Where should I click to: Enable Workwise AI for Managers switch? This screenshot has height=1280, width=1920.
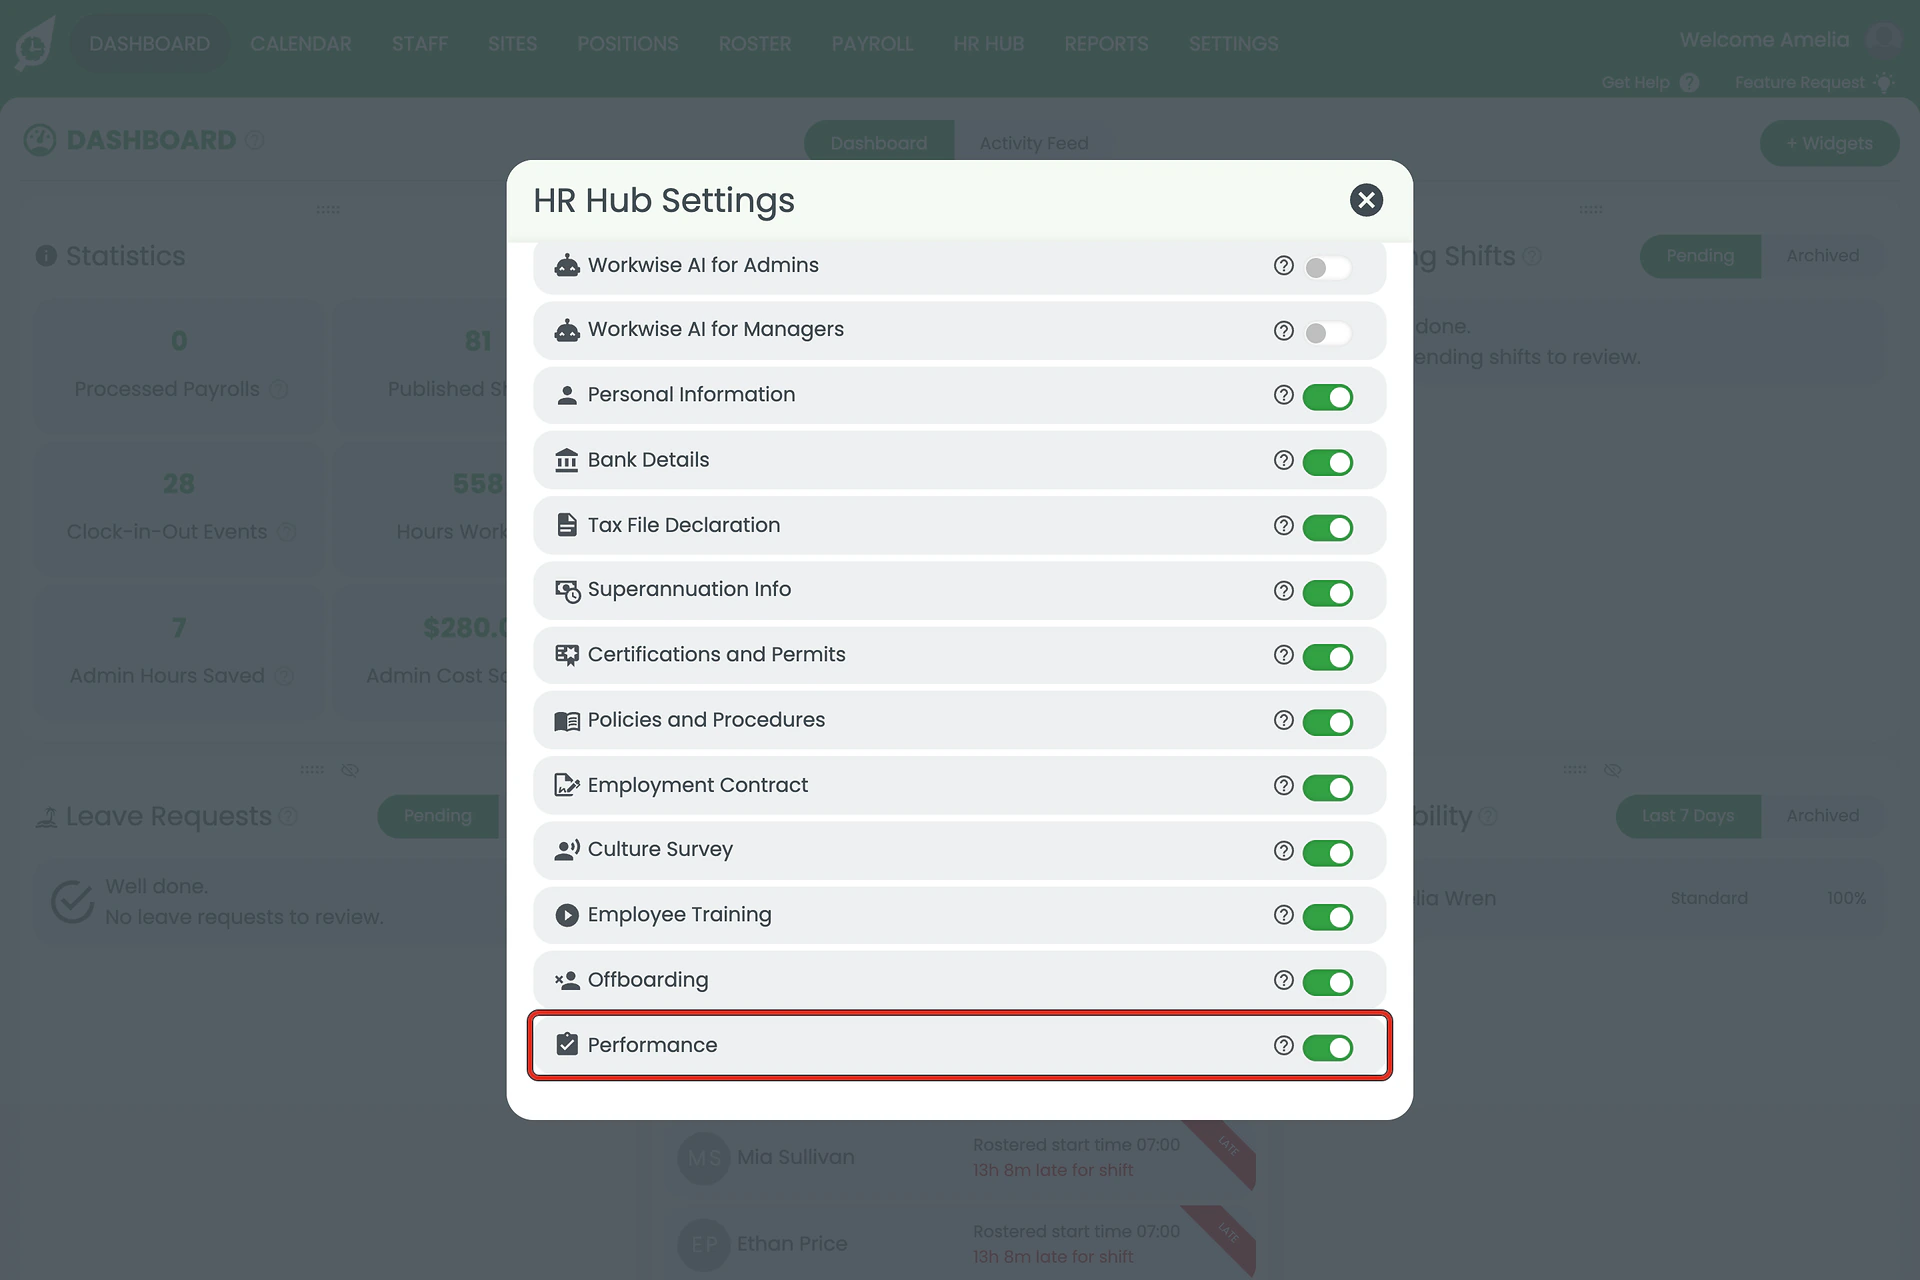[x=1327, y=332]
